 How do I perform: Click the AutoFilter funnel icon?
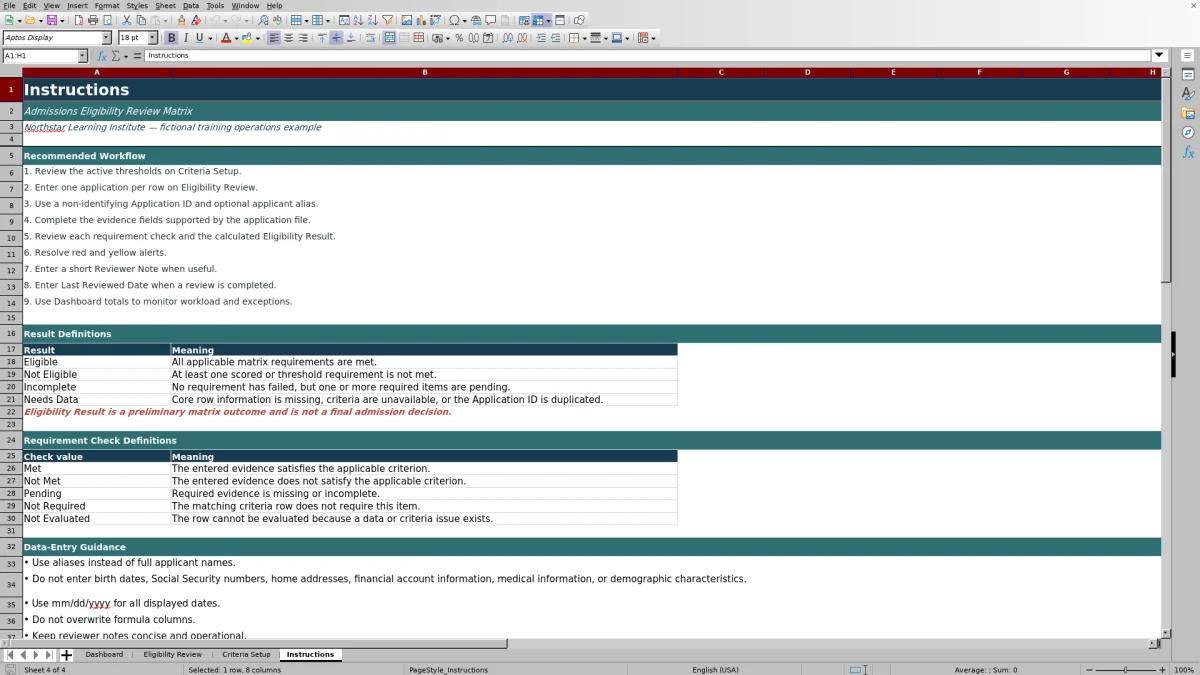(x=387, y=20)
